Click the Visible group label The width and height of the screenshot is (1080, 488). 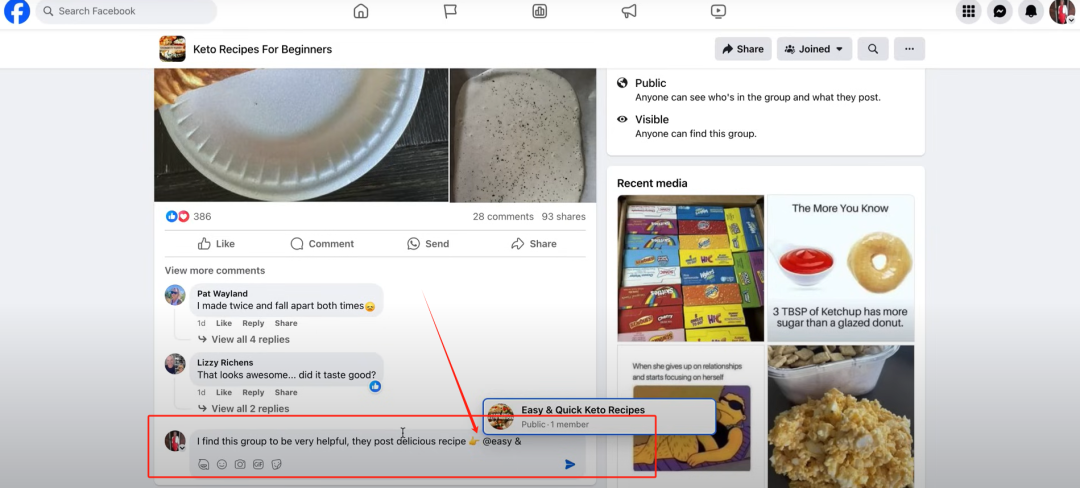[652, 120]
